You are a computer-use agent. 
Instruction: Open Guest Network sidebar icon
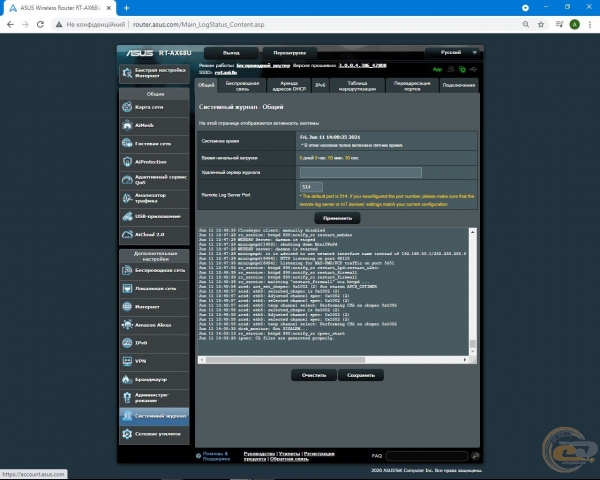coord(127,143)
